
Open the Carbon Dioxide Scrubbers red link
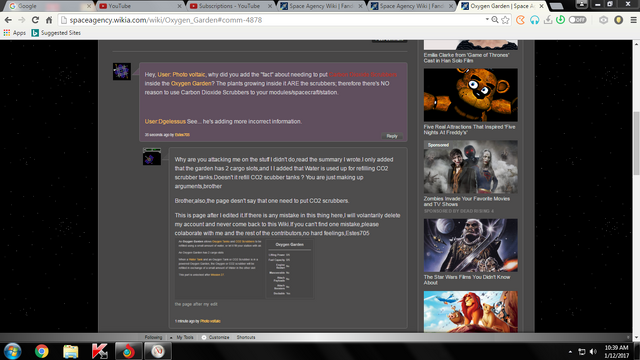pyautogui.click(x=363, y=75)
